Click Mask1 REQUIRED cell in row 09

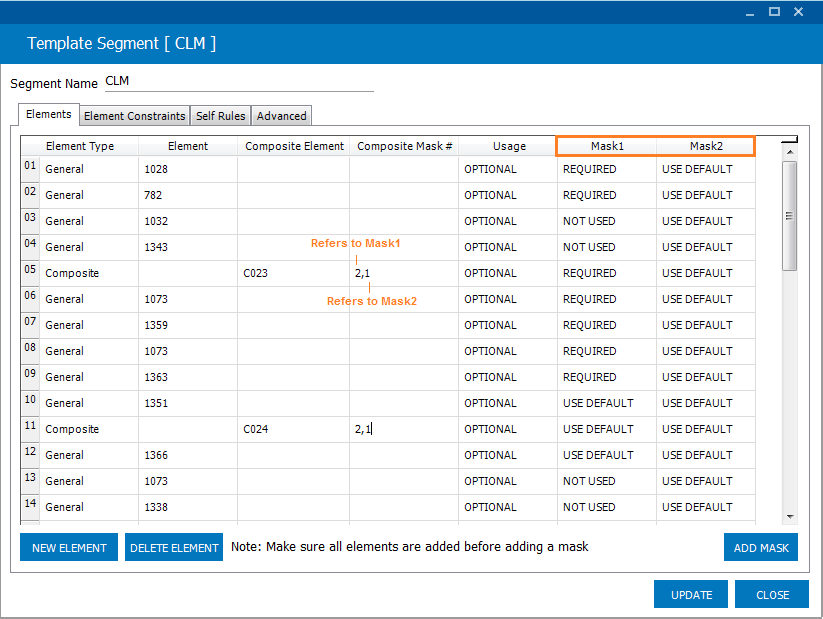pos(607,377)
